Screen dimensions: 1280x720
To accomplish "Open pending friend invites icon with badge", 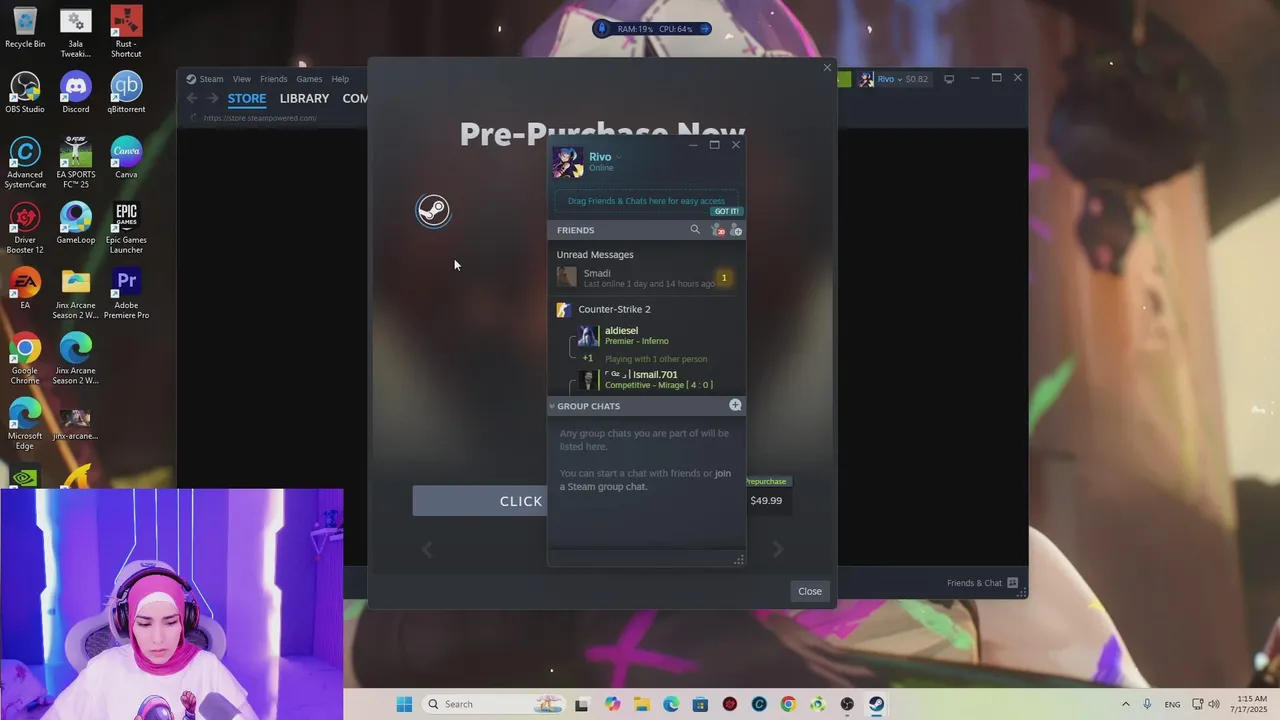I will [717, 230].
